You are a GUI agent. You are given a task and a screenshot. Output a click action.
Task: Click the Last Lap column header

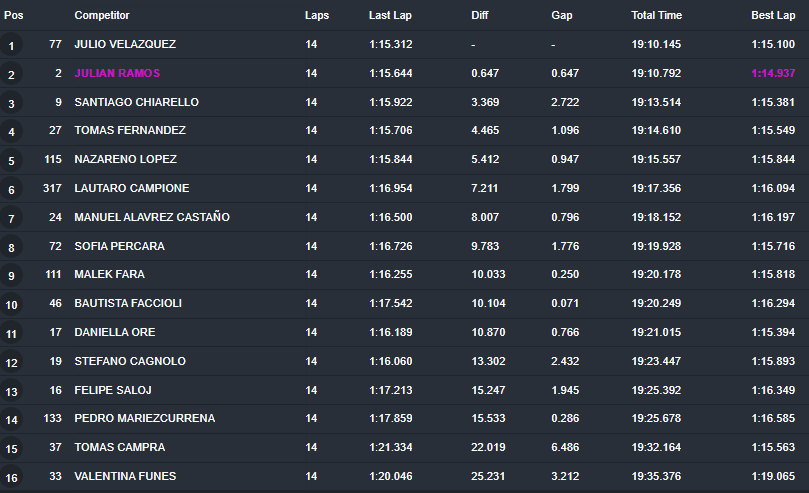(x=390, y=15)
